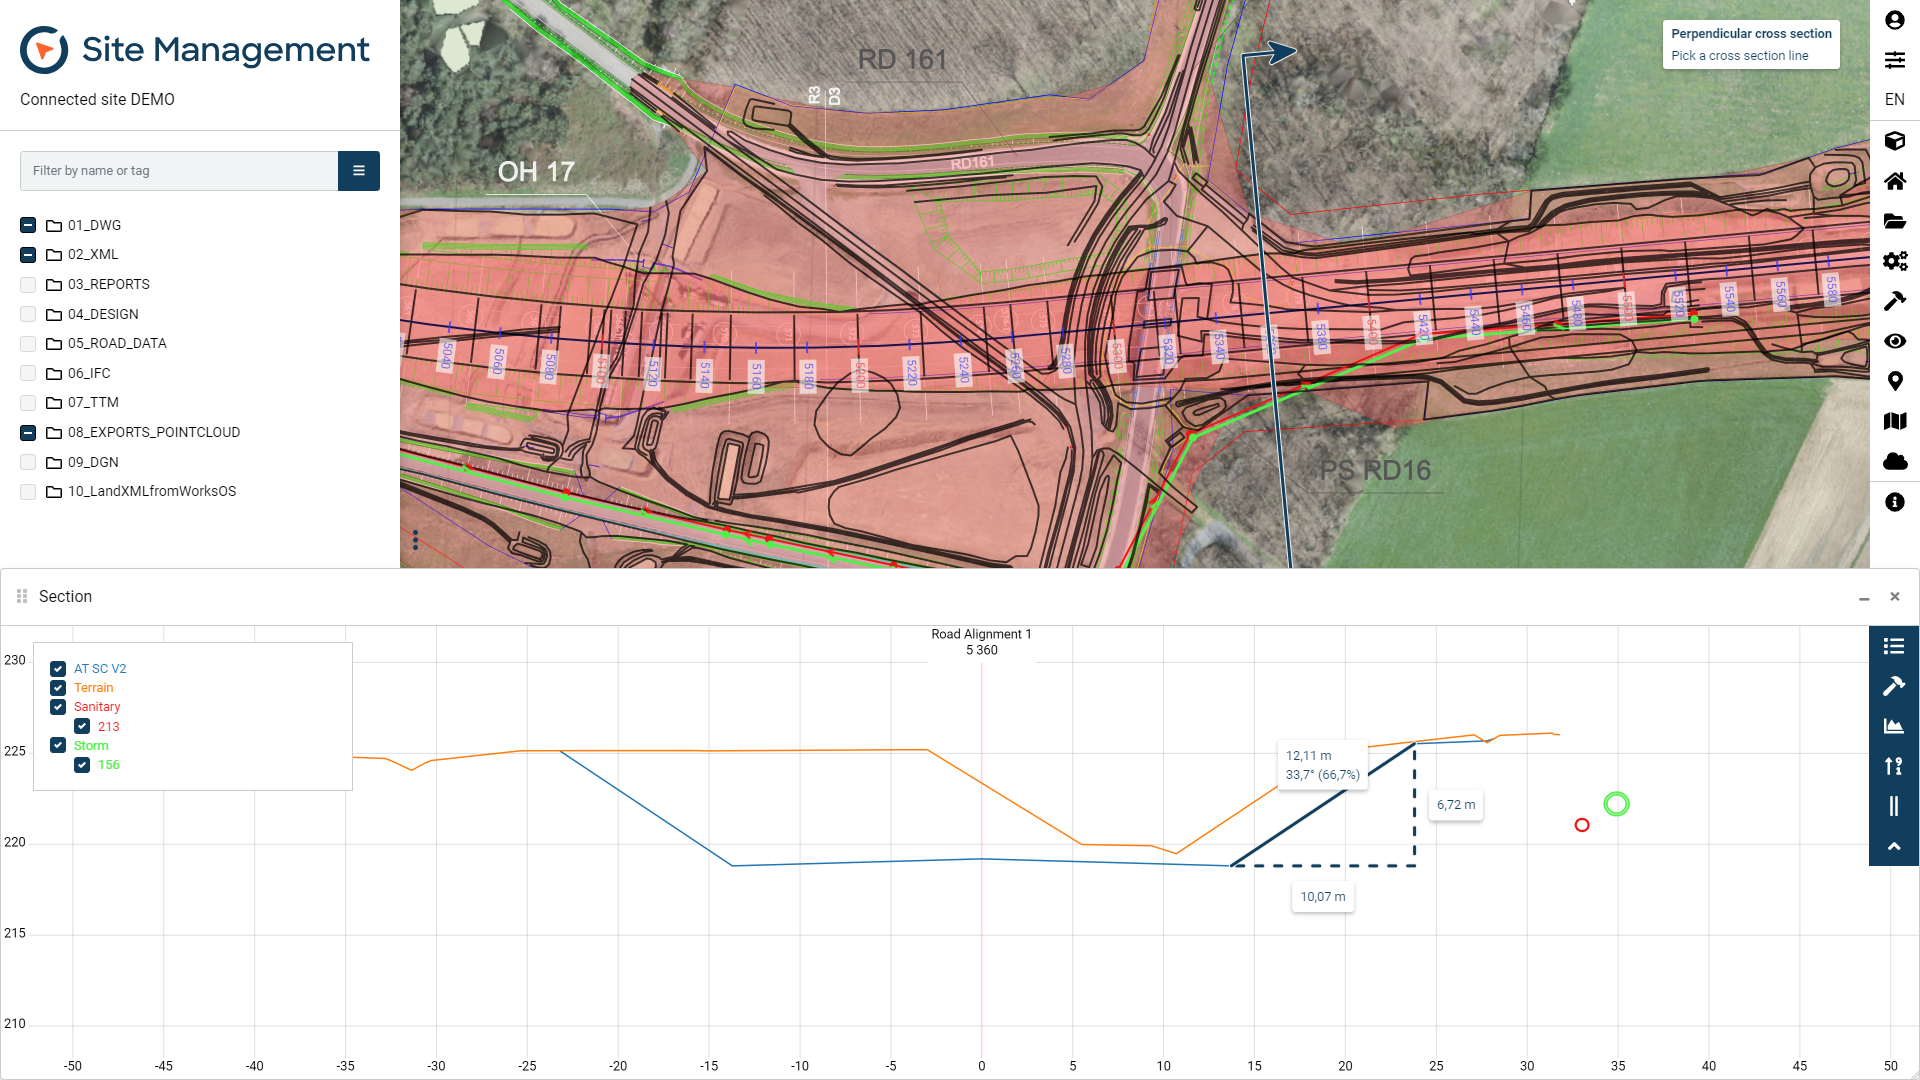Image resolution: width=1920 pixels, height=1080 pixels.
Task: Toggle the eye visibility icon
Action: tap(1894, 341)
